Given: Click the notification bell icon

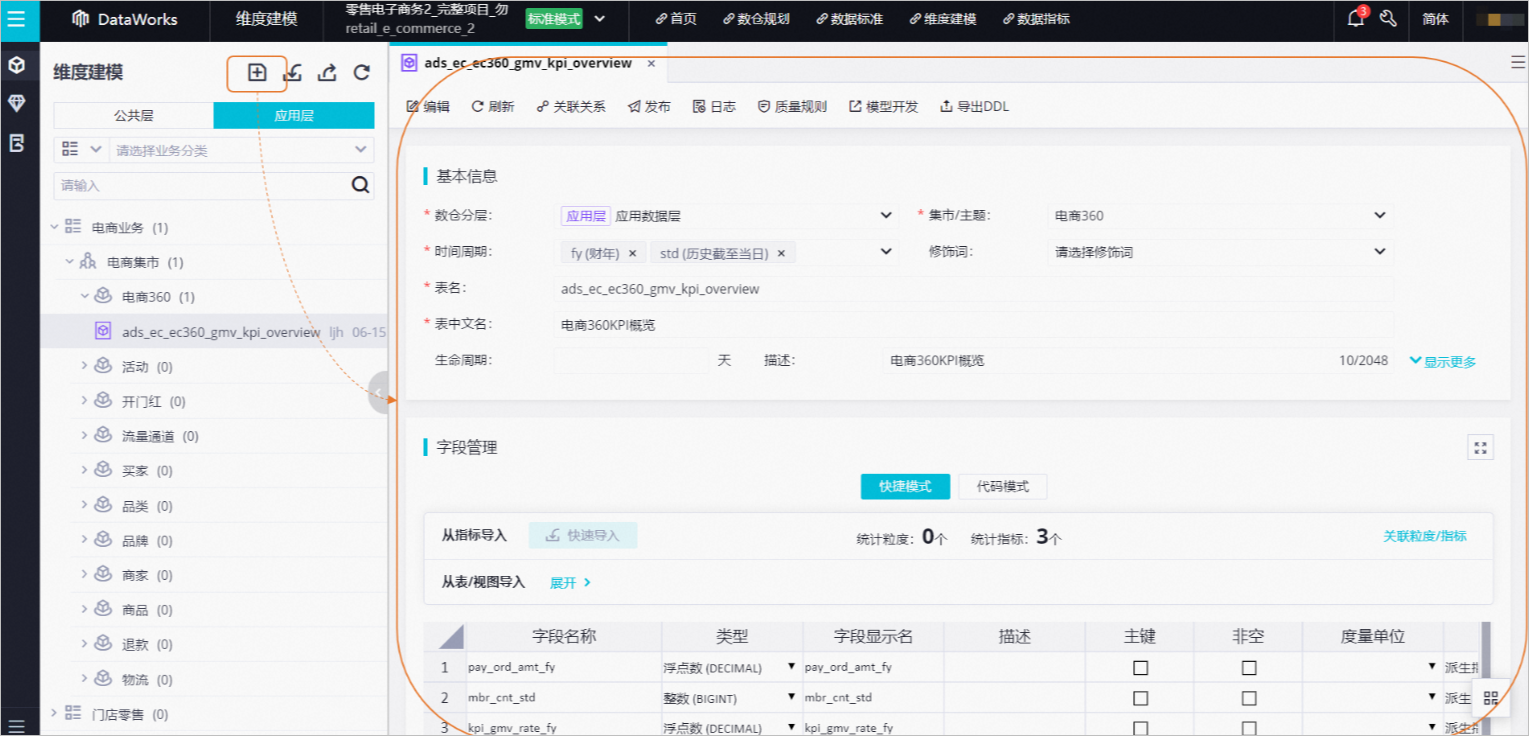Looking at the screenshot, I should [x=1356, y=18].
